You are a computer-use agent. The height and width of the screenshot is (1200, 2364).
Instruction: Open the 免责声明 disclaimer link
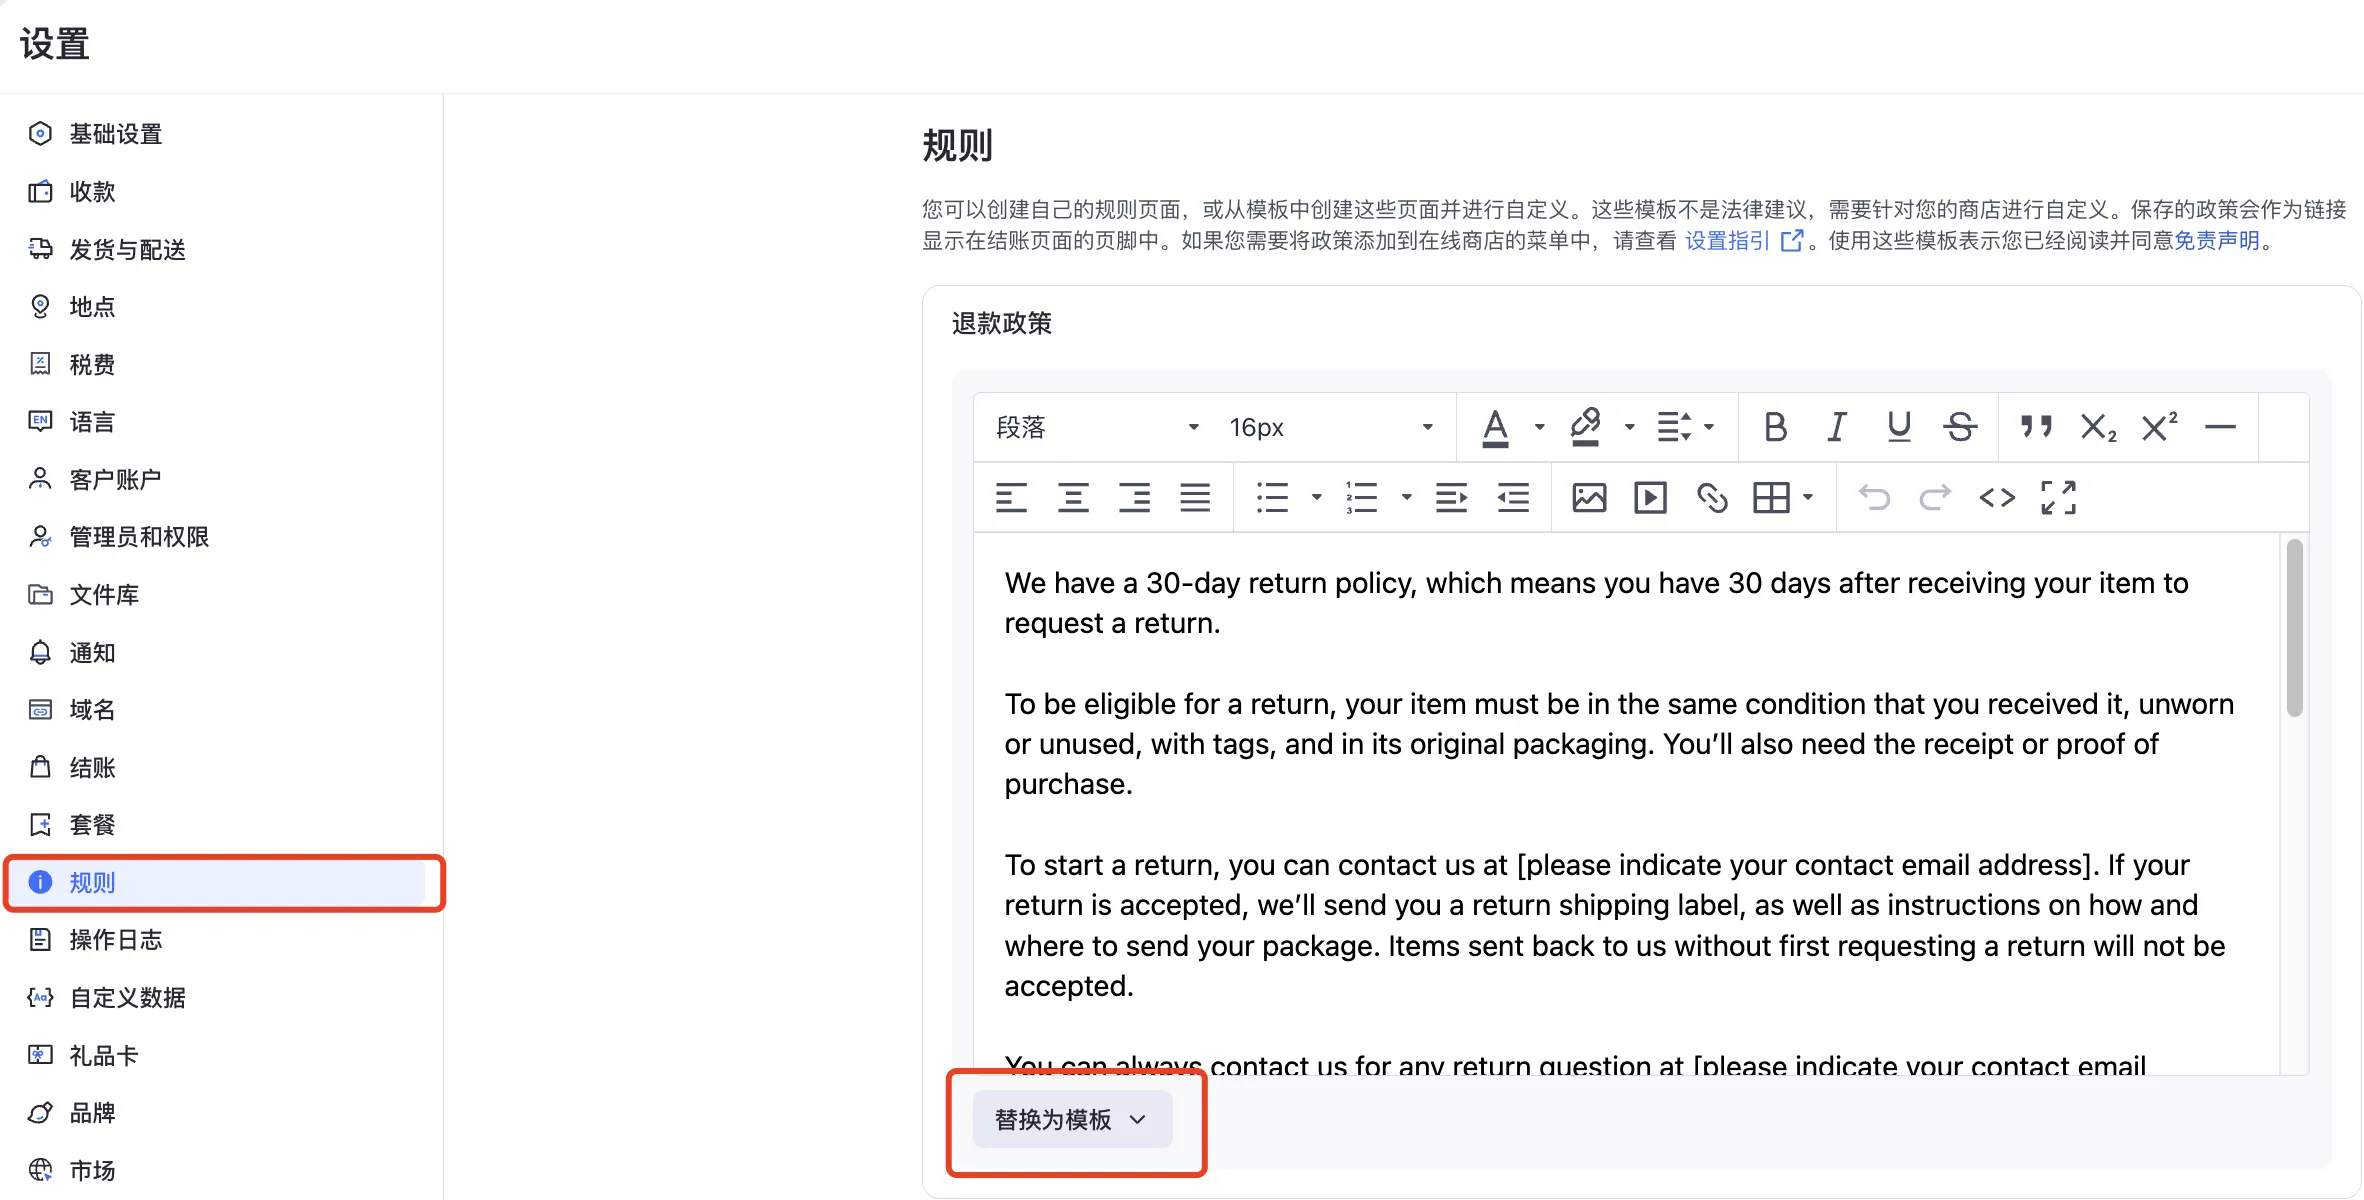click(x=2216, y=241)
